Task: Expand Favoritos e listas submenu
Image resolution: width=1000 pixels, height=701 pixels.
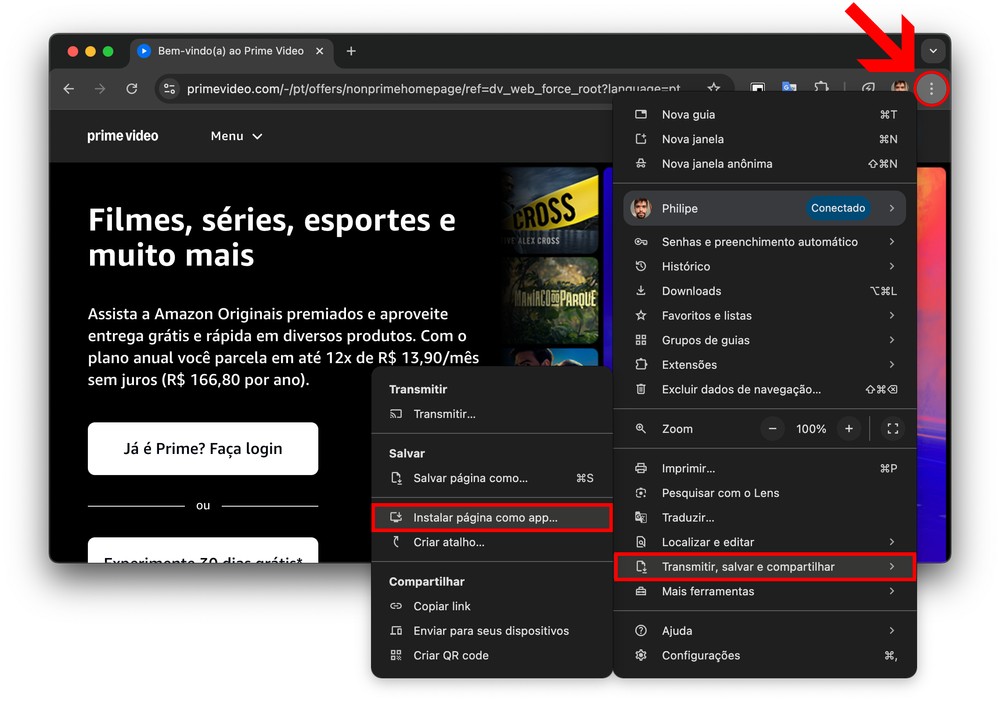Action: coord(765,316)
